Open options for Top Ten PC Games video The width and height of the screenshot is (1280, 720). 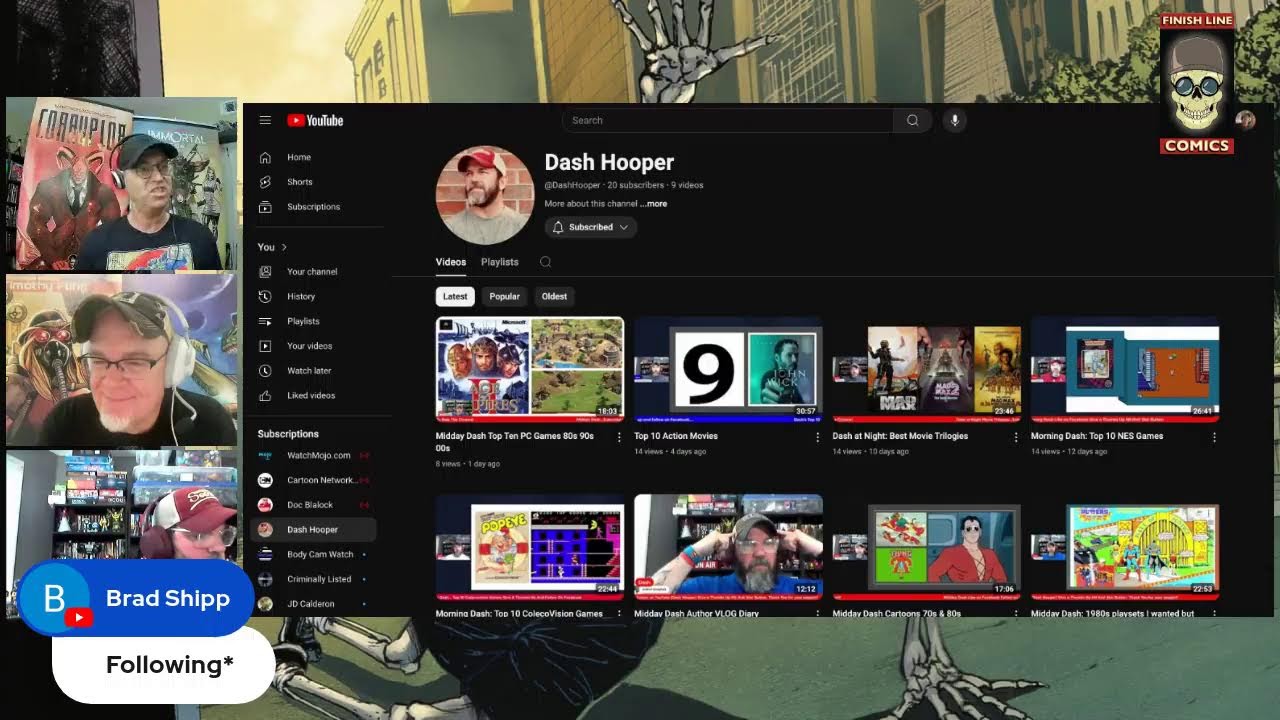click(619, 437)
